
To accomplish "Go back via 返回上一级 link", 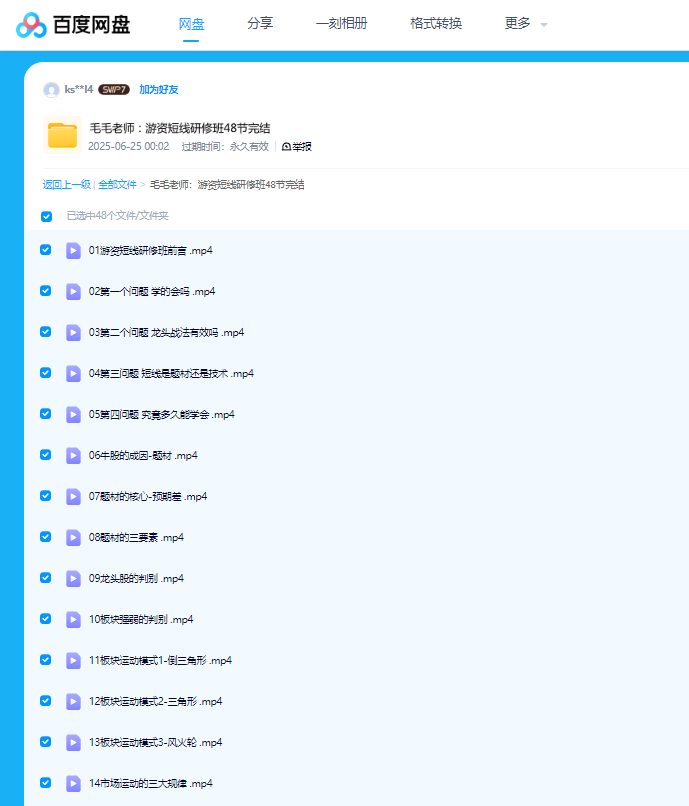I will (x=66, y=185).
